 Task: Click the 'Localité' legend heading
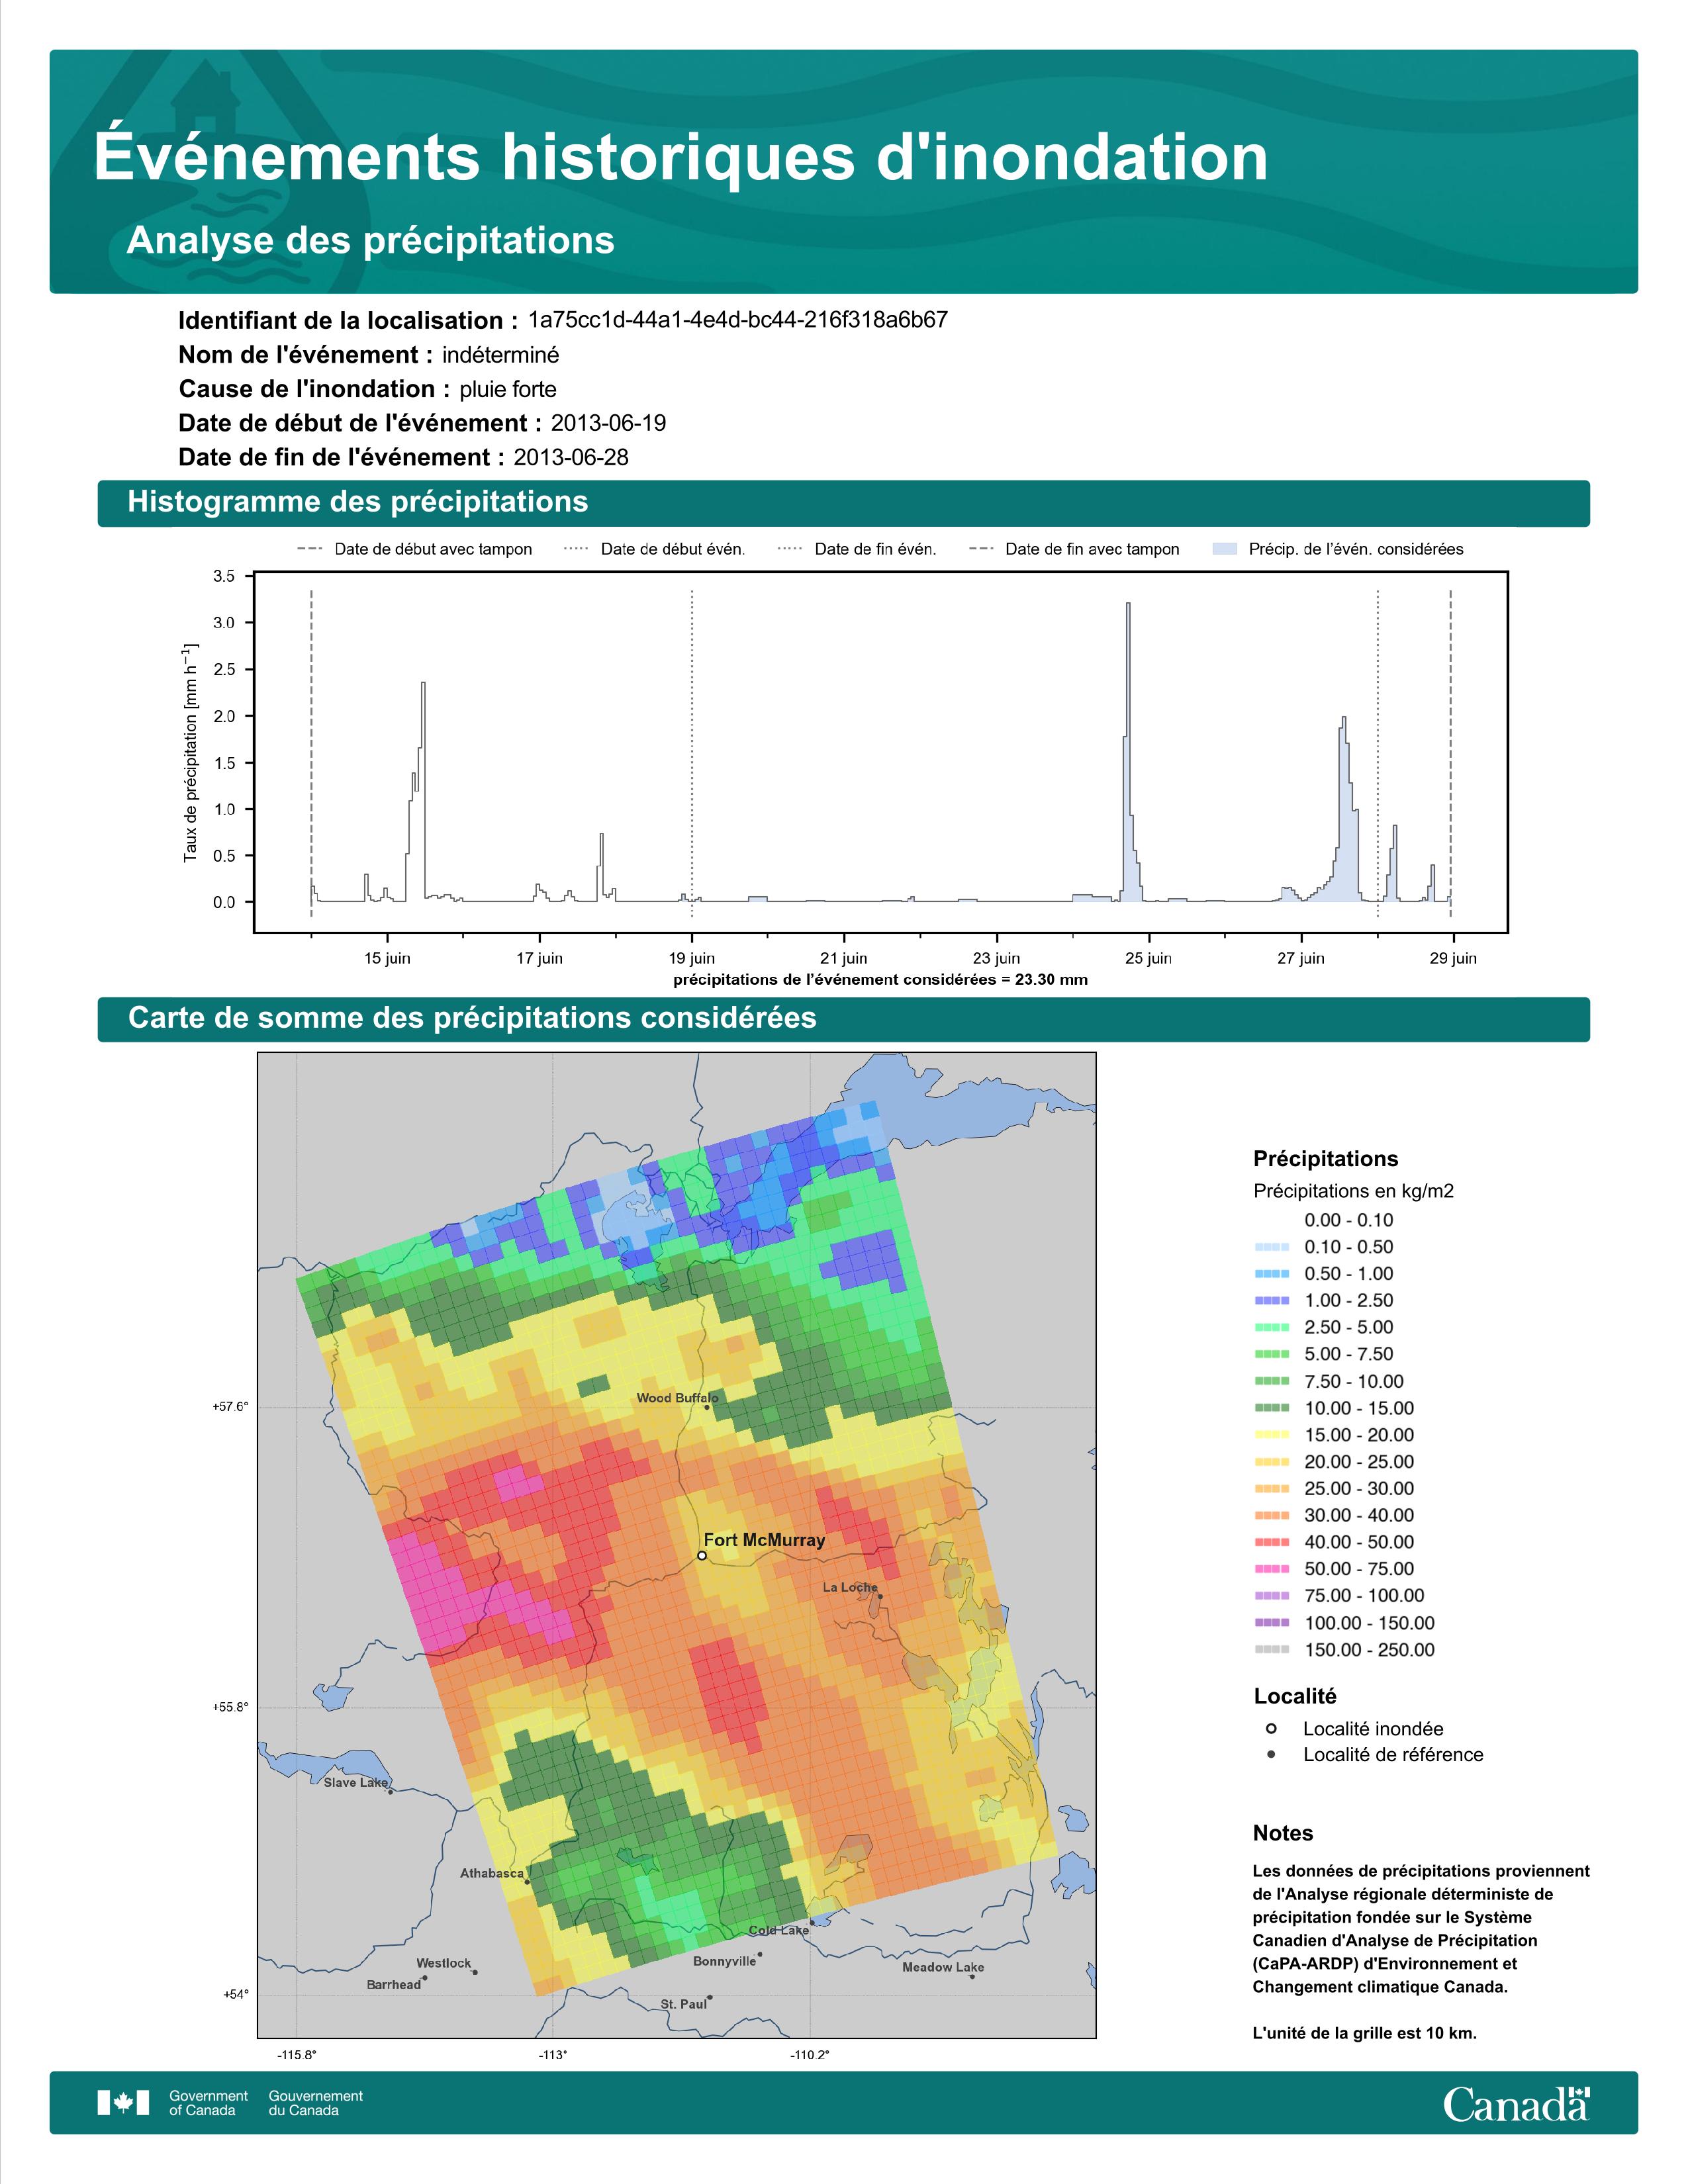click(1295, 1696)
